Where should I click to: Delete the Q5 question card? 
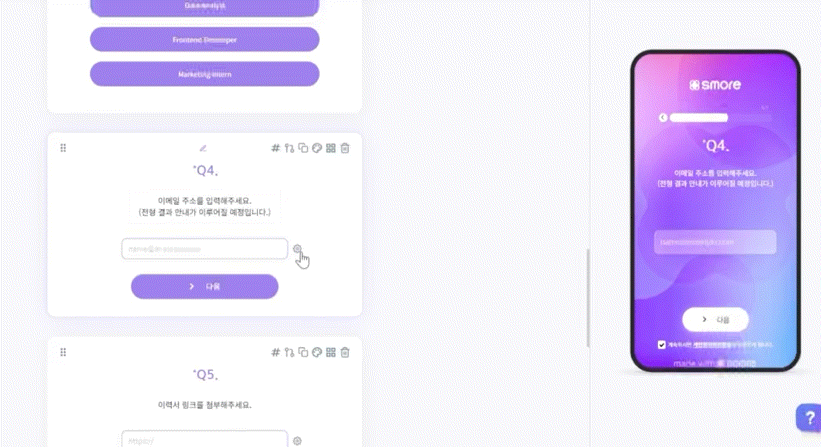click(x=345, y=352)
